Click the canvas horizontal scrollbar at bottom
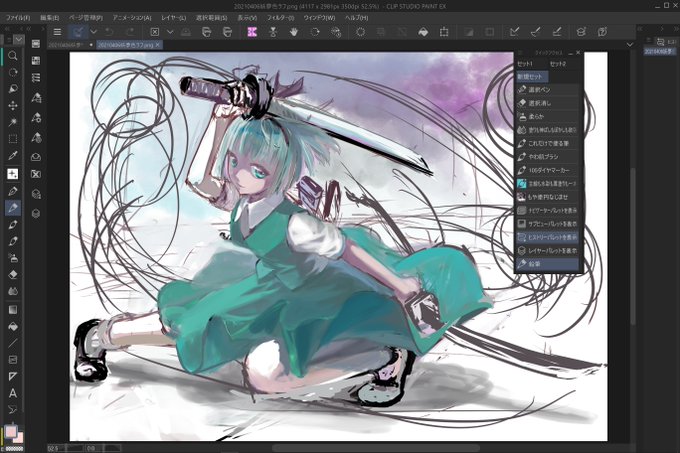This screenshot has height=453, width=680. coord(376,448)
